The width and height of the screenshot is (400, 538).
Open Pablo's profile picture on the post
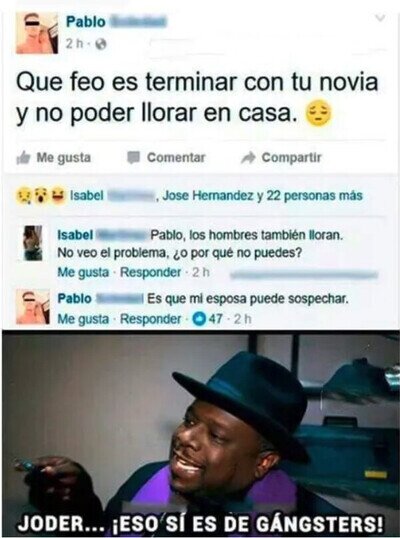point(37,33)
